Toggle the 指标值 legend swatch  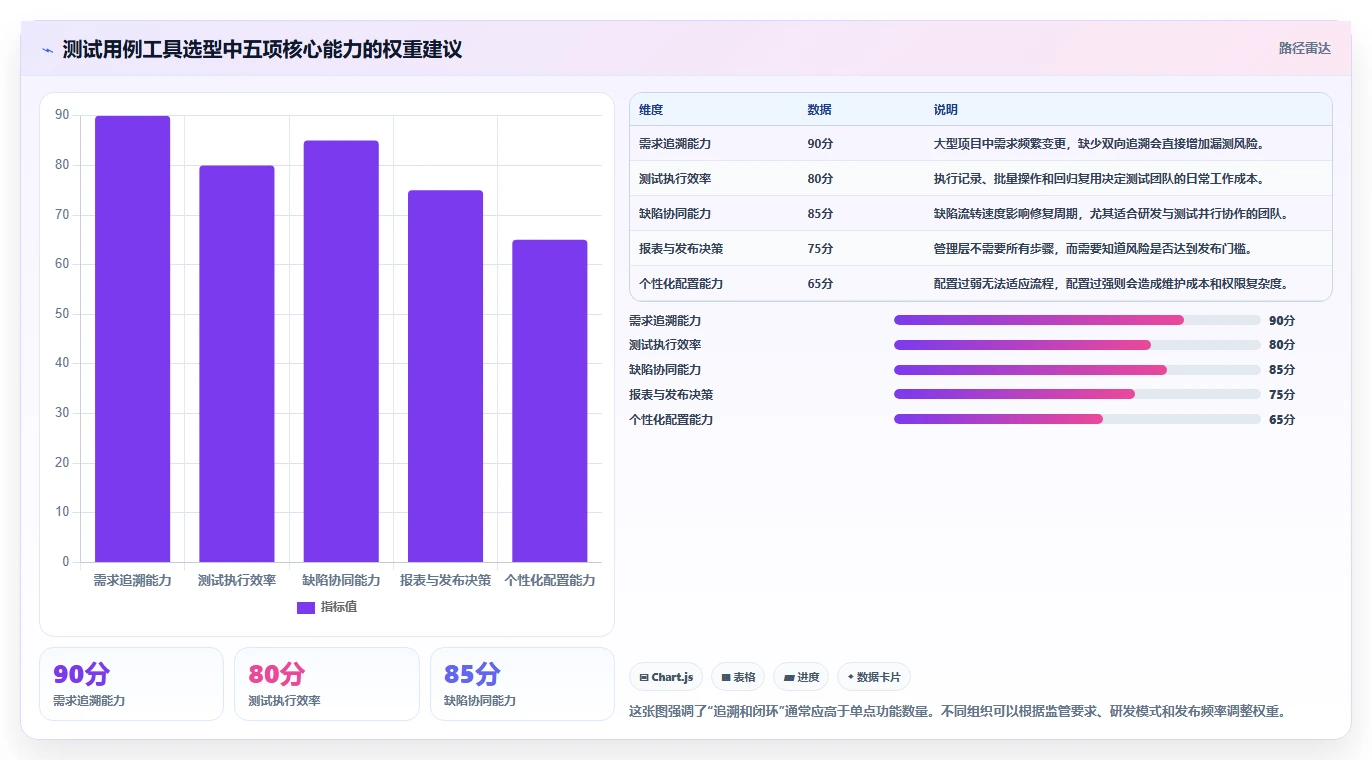pyautogui.click(x=306, y=607)
